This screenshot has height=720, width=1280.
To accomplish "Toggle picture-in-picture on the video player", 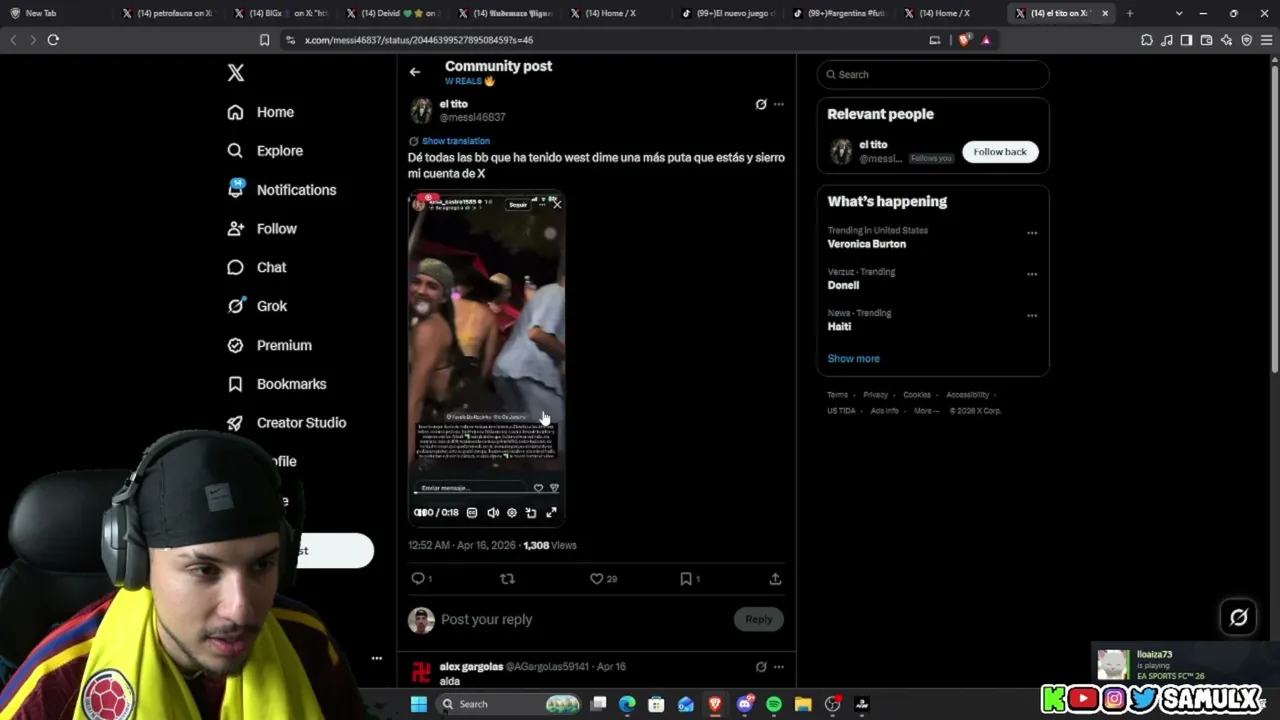I will tap(531, 513).
